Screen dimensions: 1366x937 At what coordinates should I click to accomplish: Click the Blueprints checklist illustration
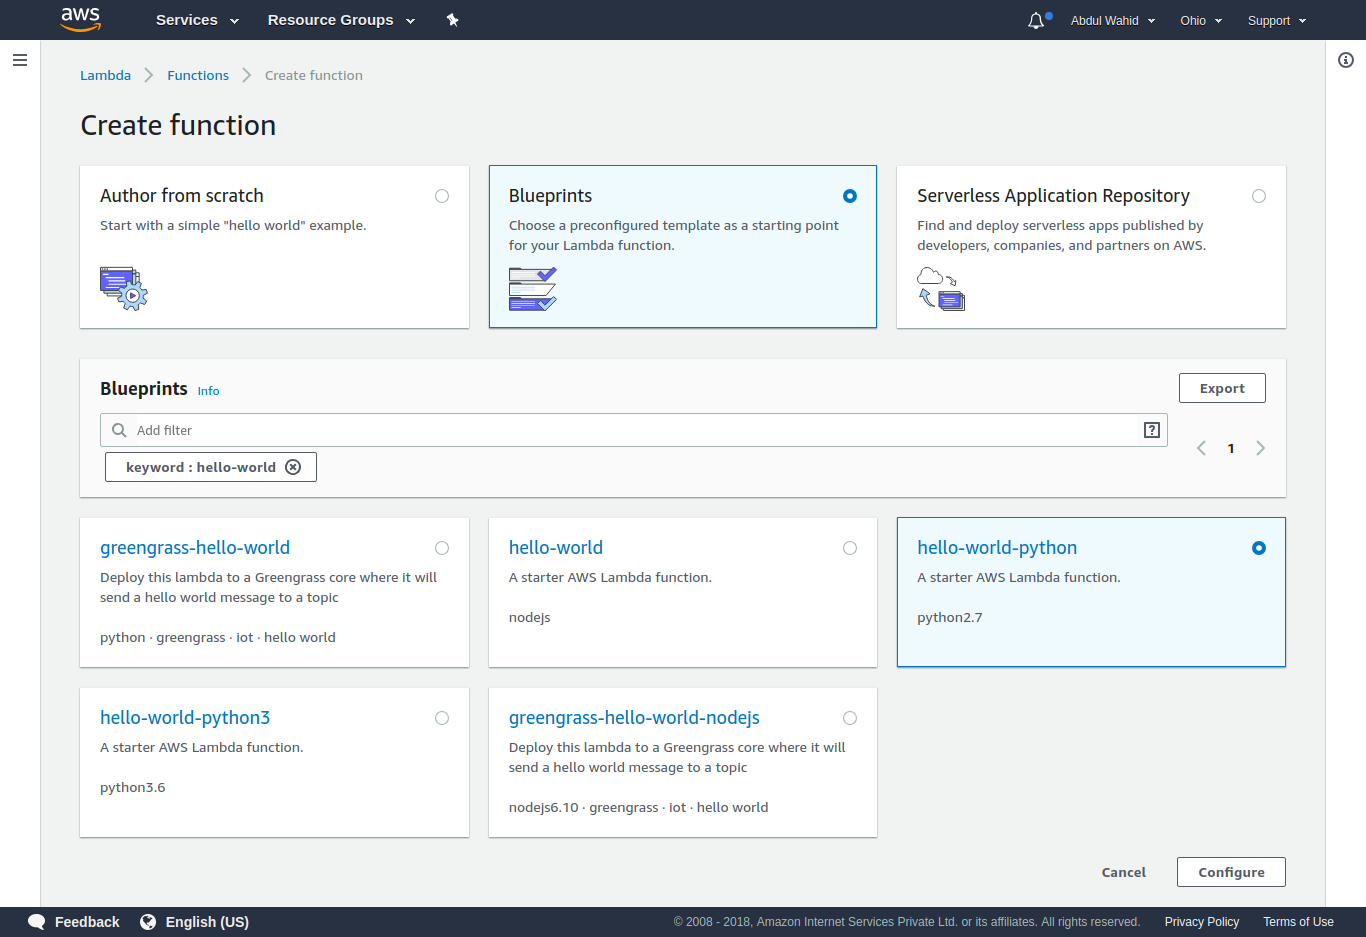point(533,289)
